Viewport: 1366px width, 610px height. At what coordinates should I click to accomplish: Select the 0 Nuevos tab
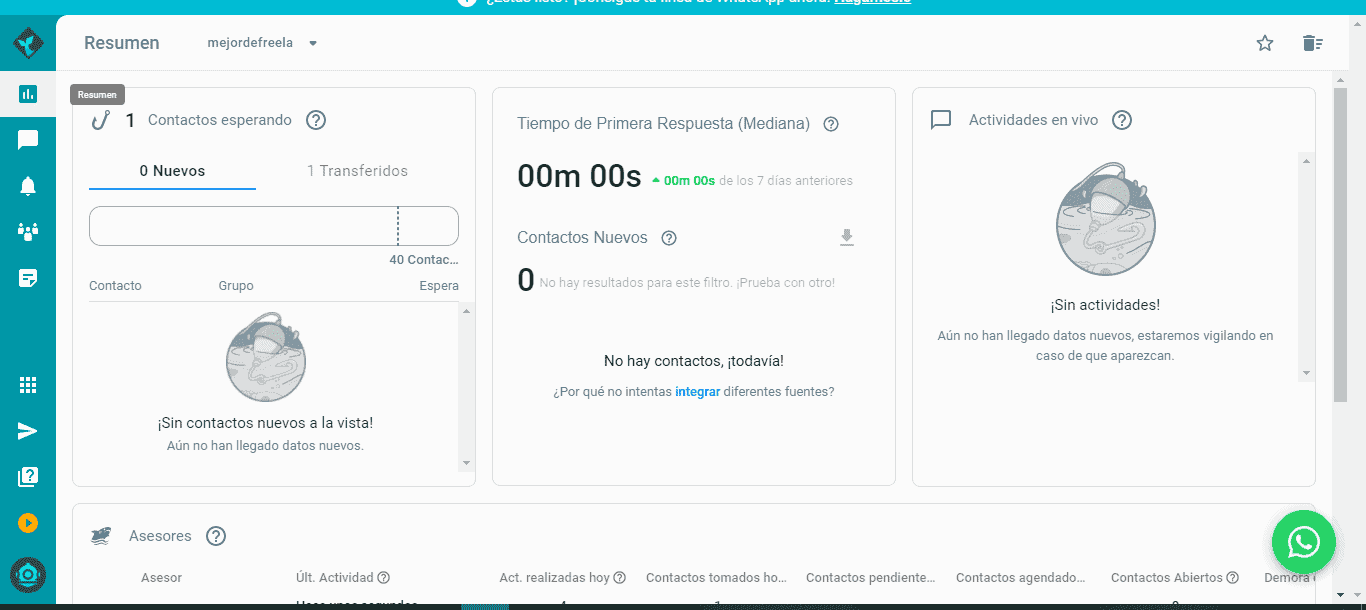click(172, 171)
